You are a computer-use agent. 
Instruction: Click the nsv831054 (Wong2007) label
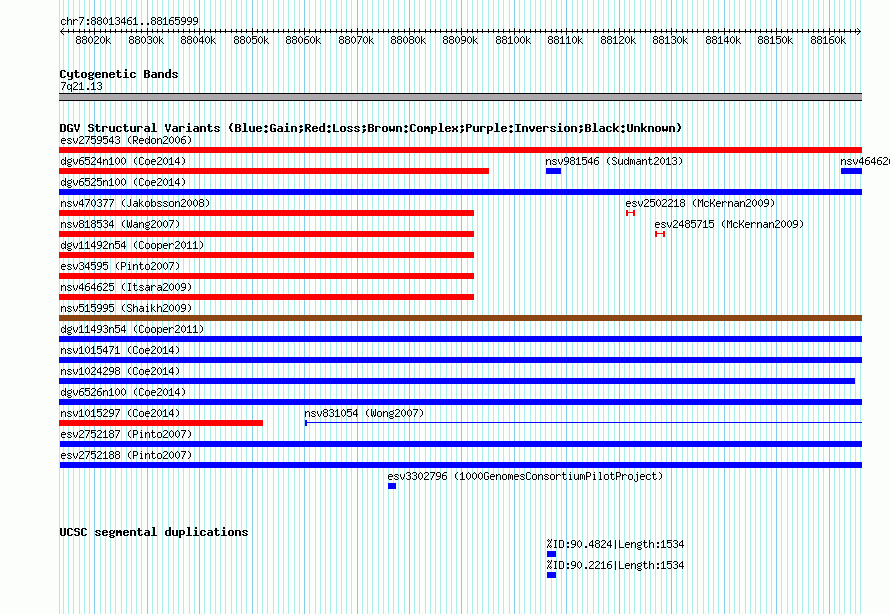pos(364,413)
